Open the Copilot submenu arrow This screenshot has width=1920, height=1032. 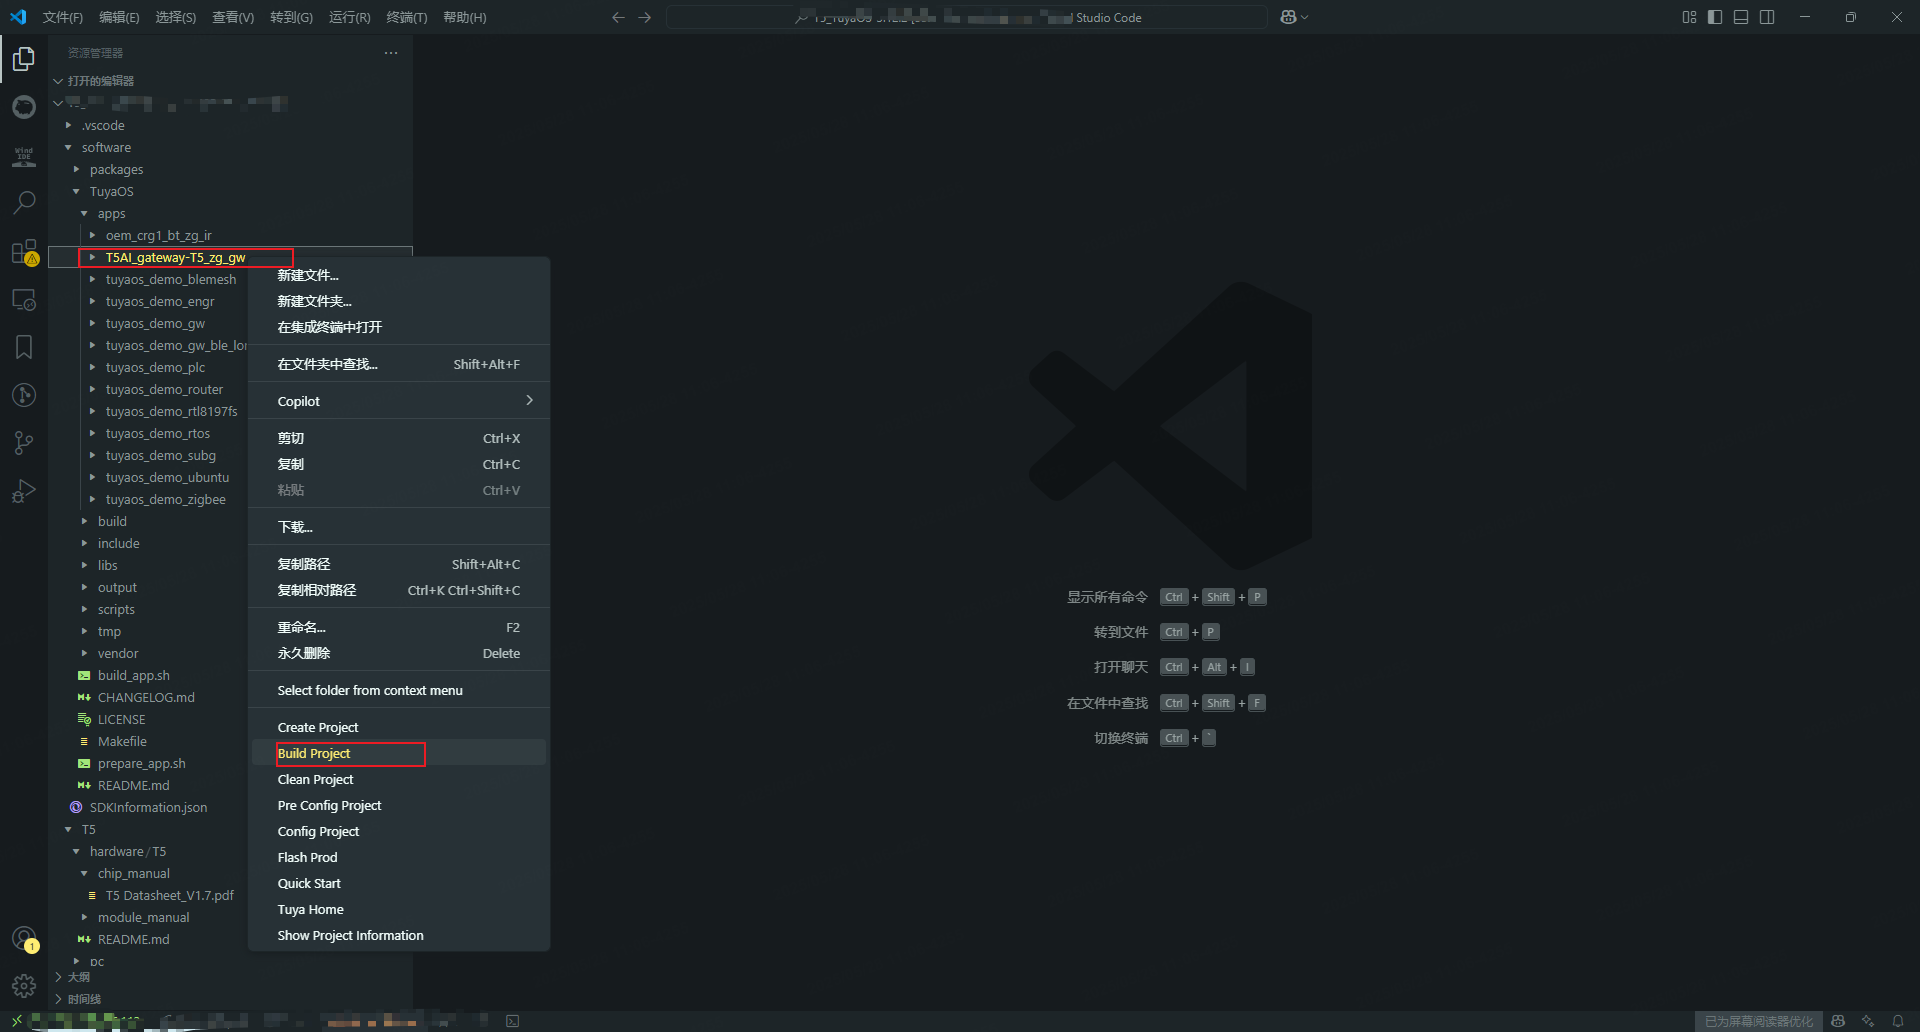(529, 401)
